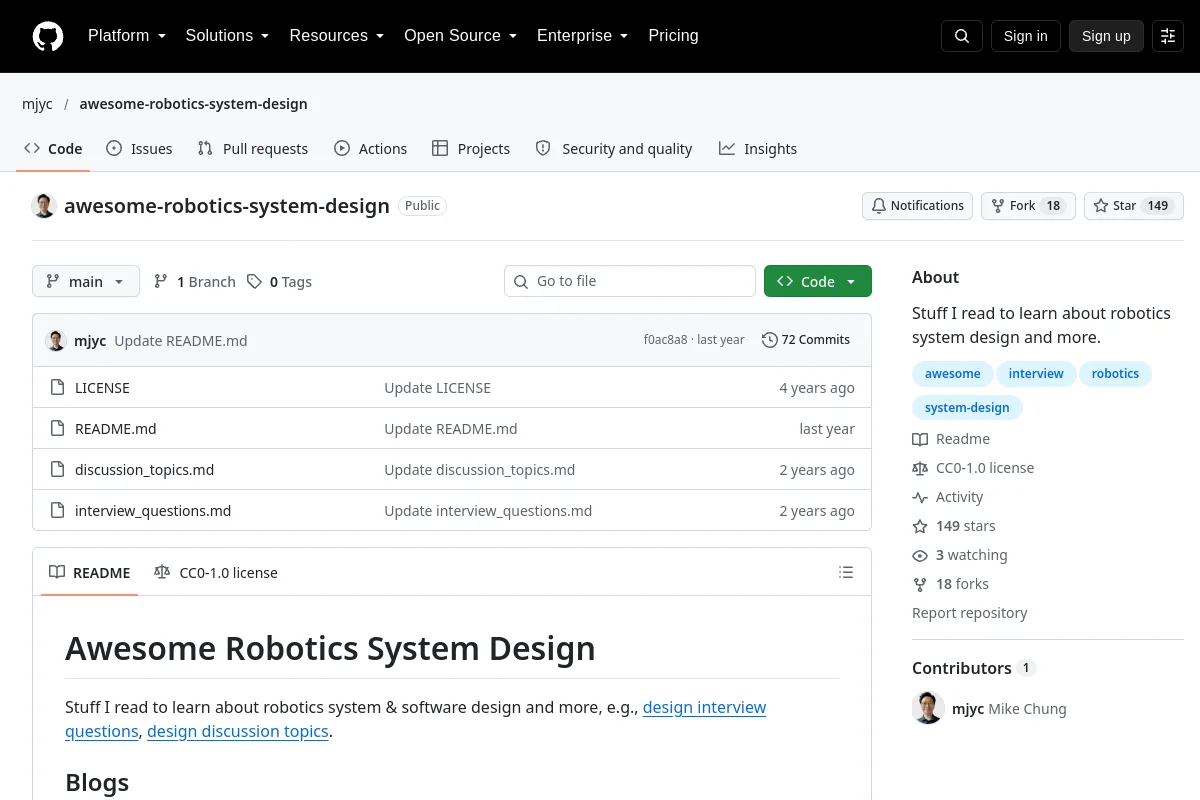The width and height of the screenshot is (1200, 800).
Task: Click file icon next to interview_questions.md
Action: [x=58, y=511]
